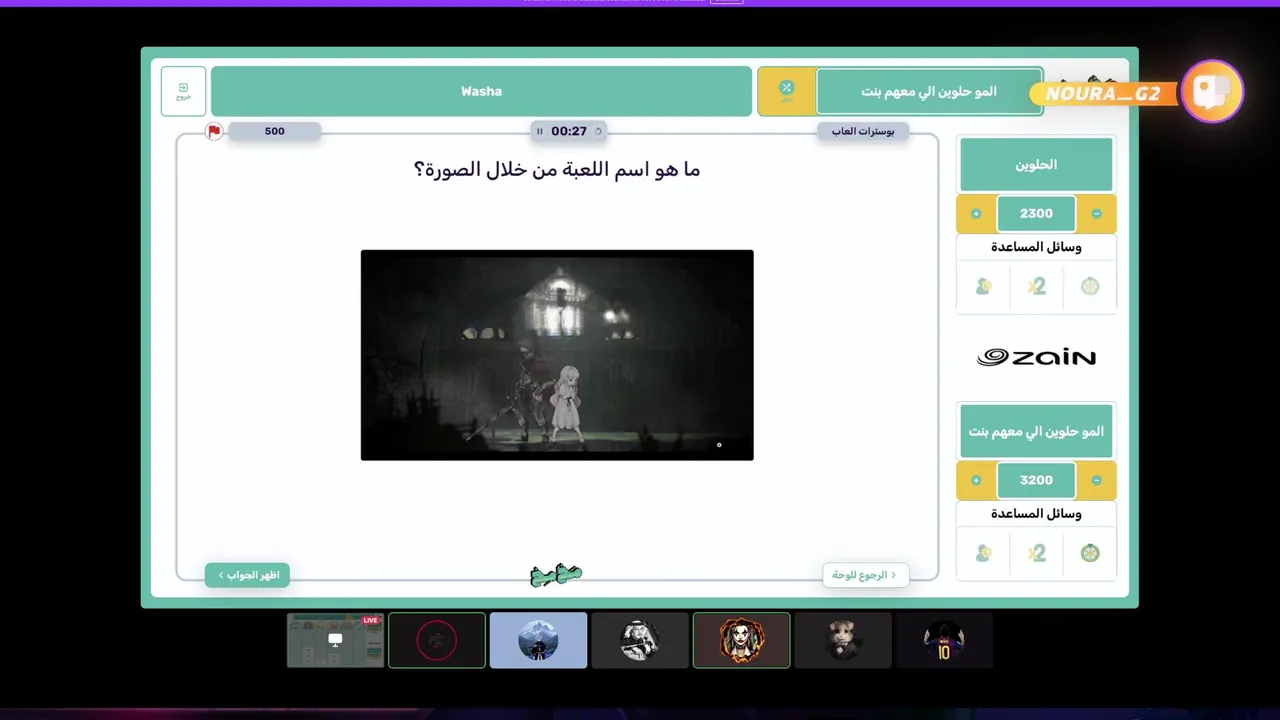Click the yellow swap-turn icon button

tap(786, 91)
